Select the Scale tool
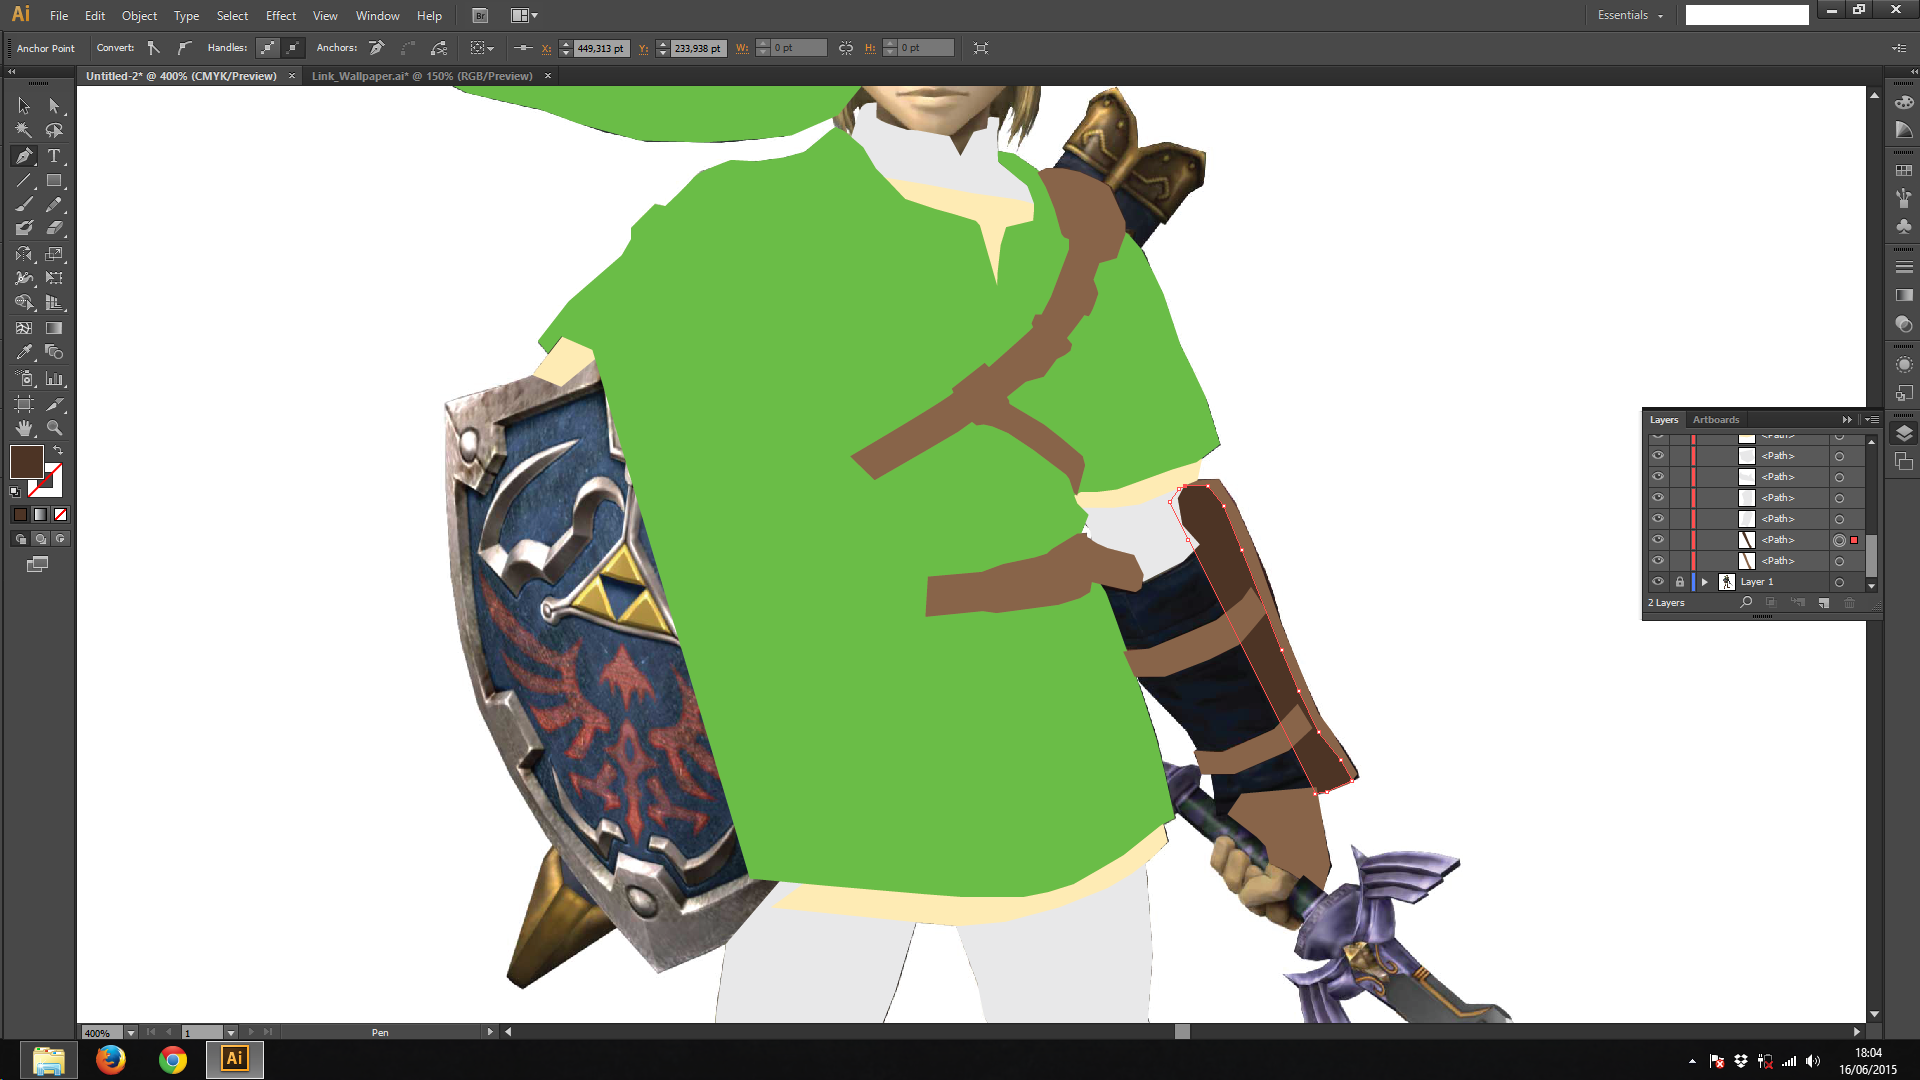1920x1080 pixels. (55, 254)
